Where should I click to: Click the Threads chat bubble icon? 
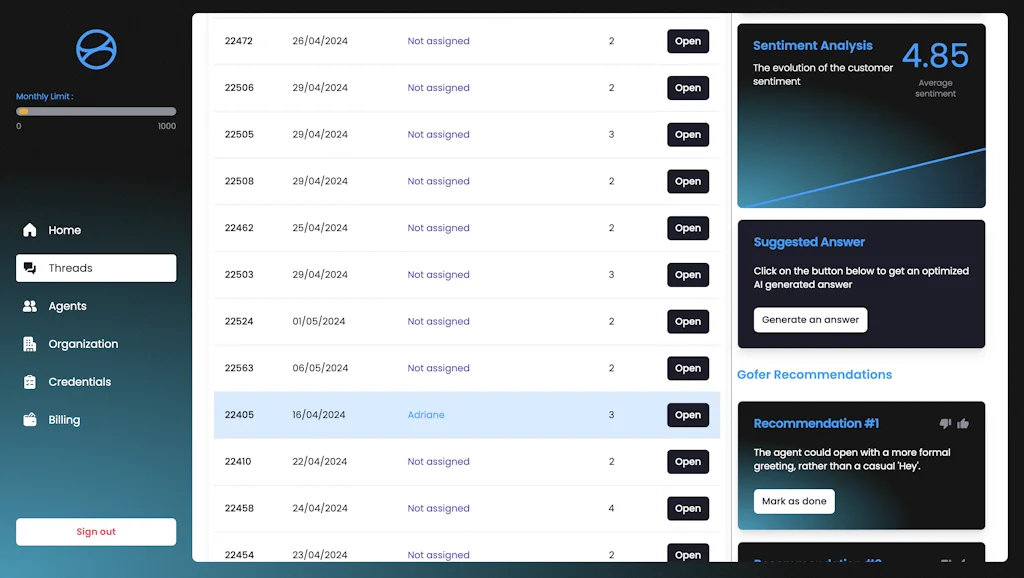(29, 267)
